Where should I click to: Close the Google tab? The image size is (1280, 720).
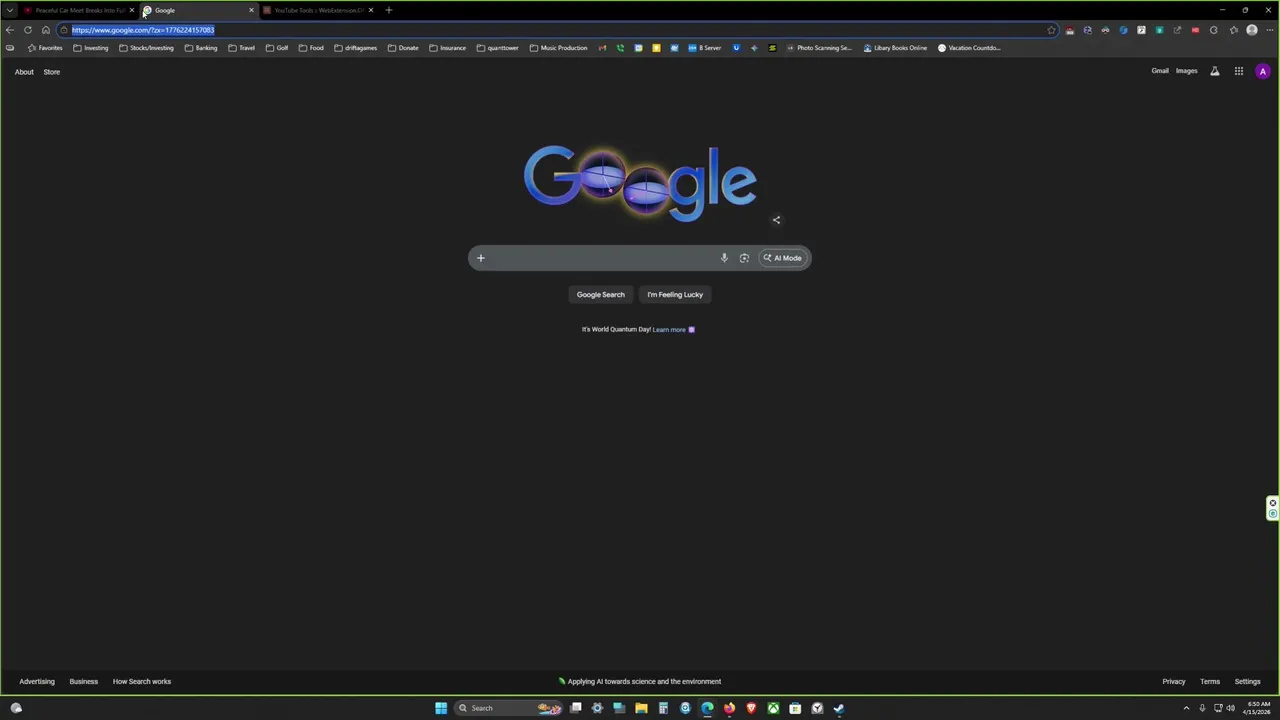[x=251, y=10]
